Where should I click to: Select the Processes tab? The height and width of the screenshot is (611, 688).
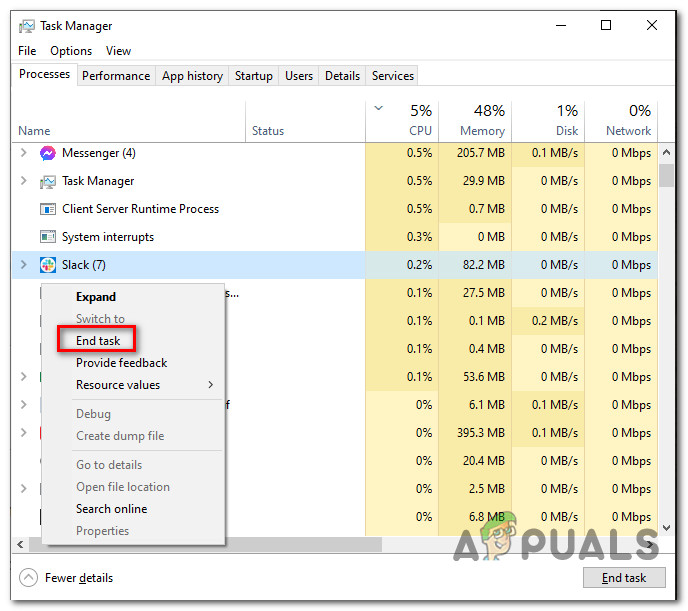tap(44, 74)
